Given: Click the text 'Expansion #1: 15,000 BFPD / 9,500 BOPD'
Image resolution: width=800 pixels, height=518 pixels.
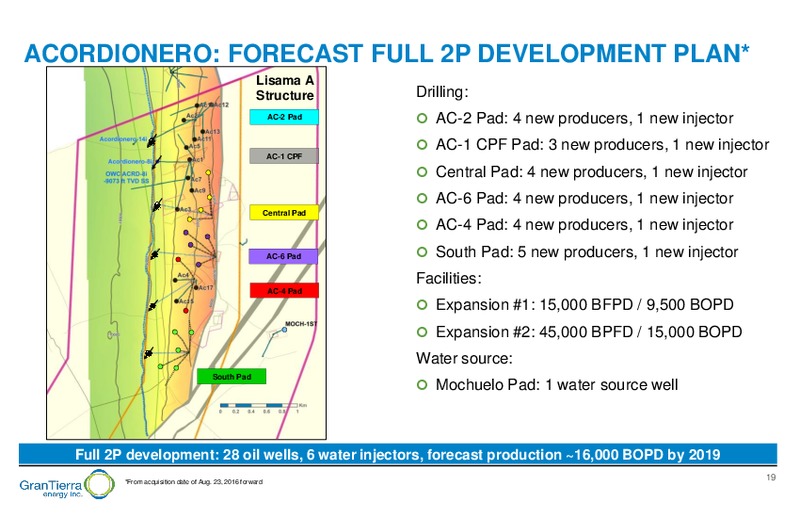Looking at the screenshot, I should [584, 305].
